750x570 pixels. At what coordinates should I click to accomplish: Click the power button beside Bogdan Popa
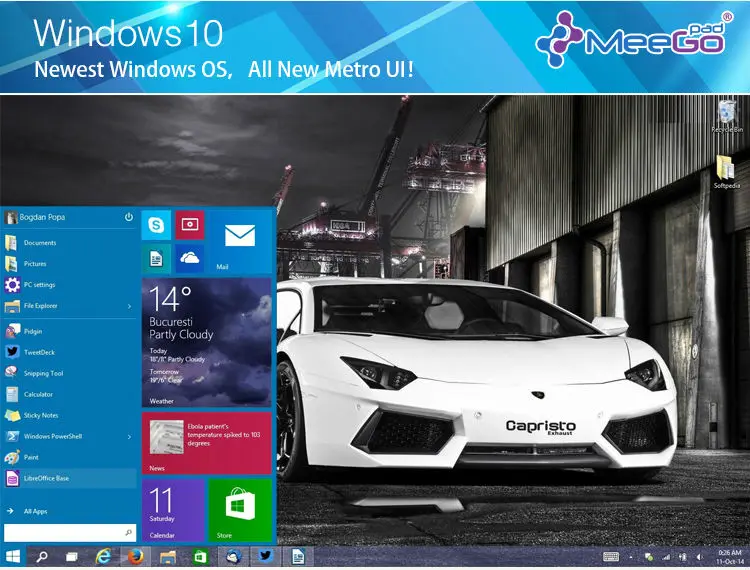(129, 217)
